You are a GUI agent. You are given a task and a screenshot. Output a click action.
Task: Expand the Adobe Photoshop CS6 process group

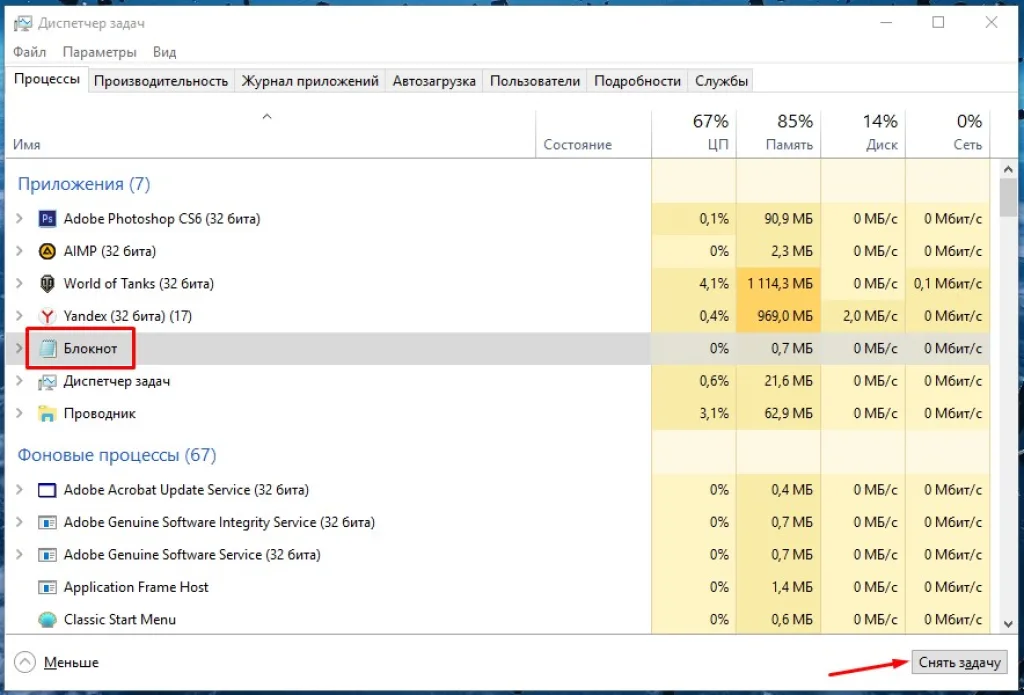pyautogui.click(x=20, y=219)
